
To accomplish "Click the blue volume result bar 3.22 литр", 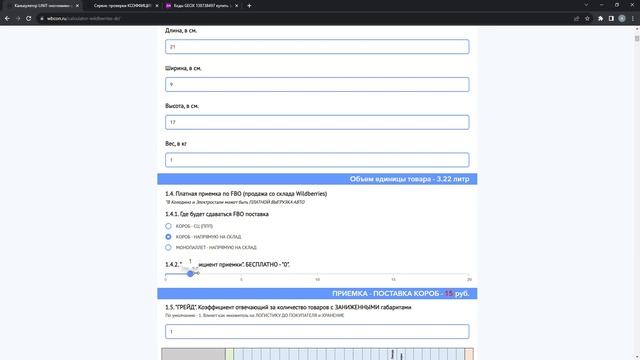I will pos(317,179).
